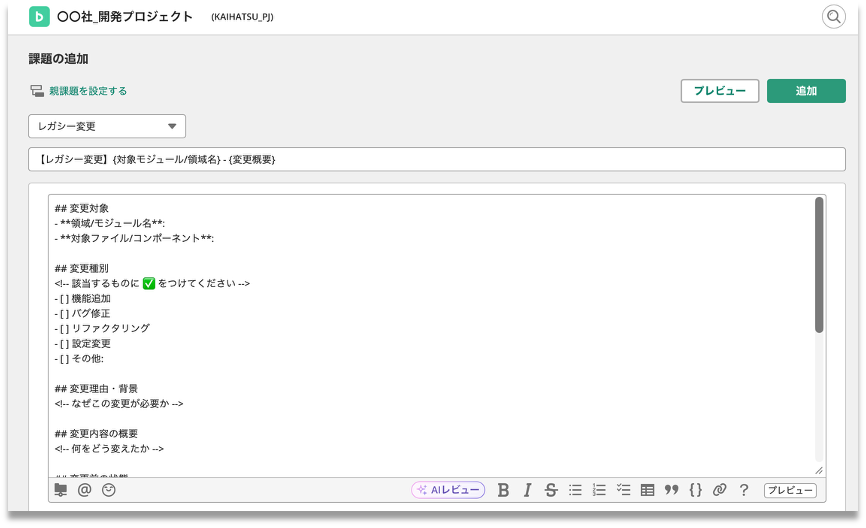Click the heading "## 変更内容の概要"
Image resolution: width=866 pixels, height=528 pixels.
point(96,434)
